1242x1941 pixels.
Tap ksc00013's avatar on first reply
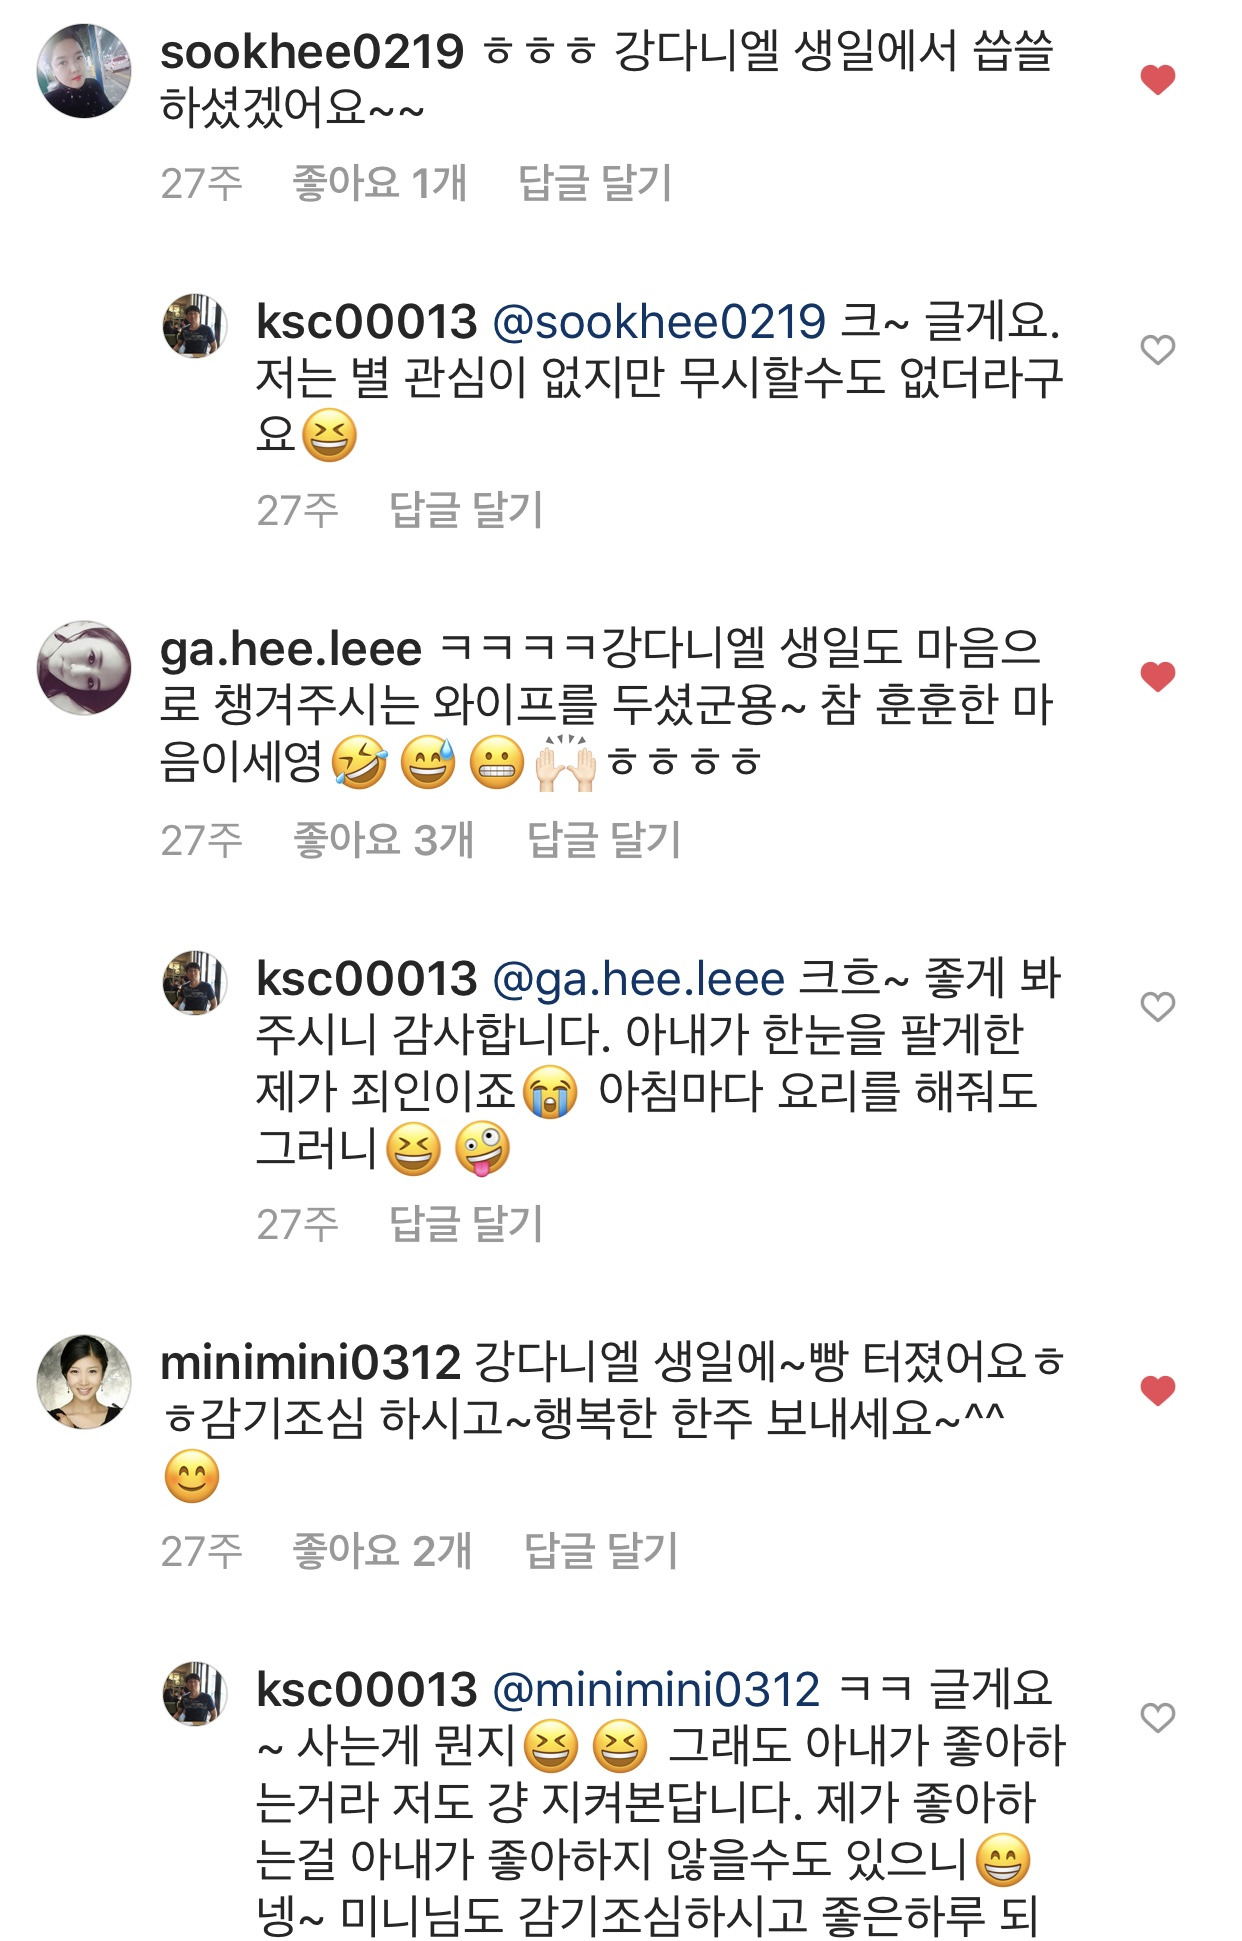click(x=195, y=325)
